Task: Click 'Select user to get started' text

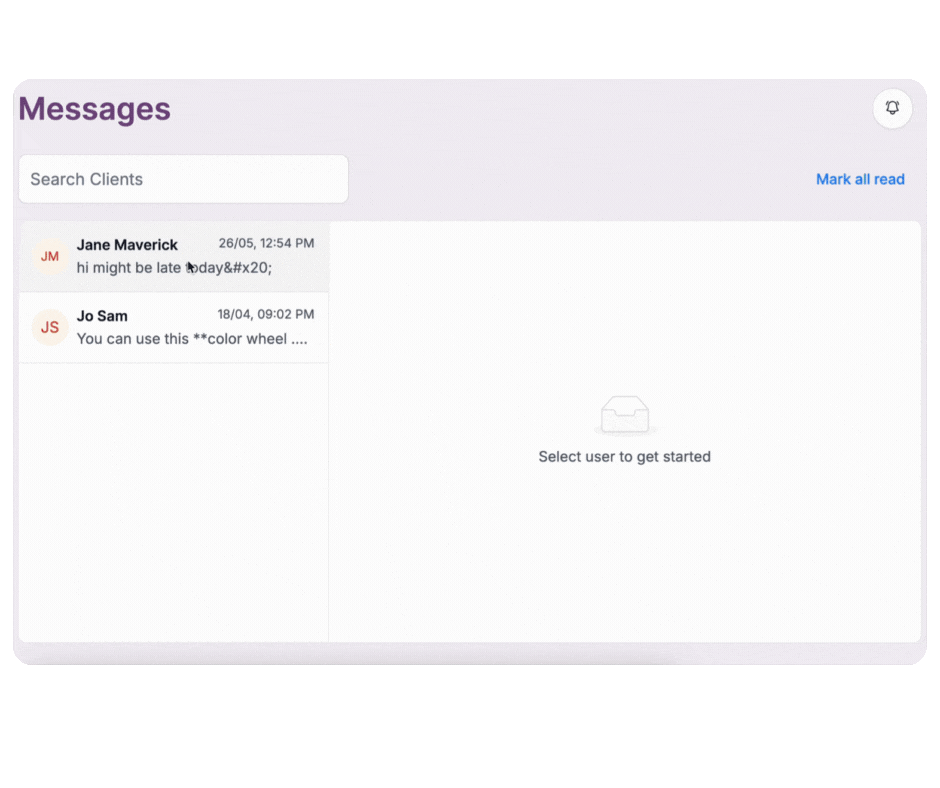Action: tap(625, 457)
